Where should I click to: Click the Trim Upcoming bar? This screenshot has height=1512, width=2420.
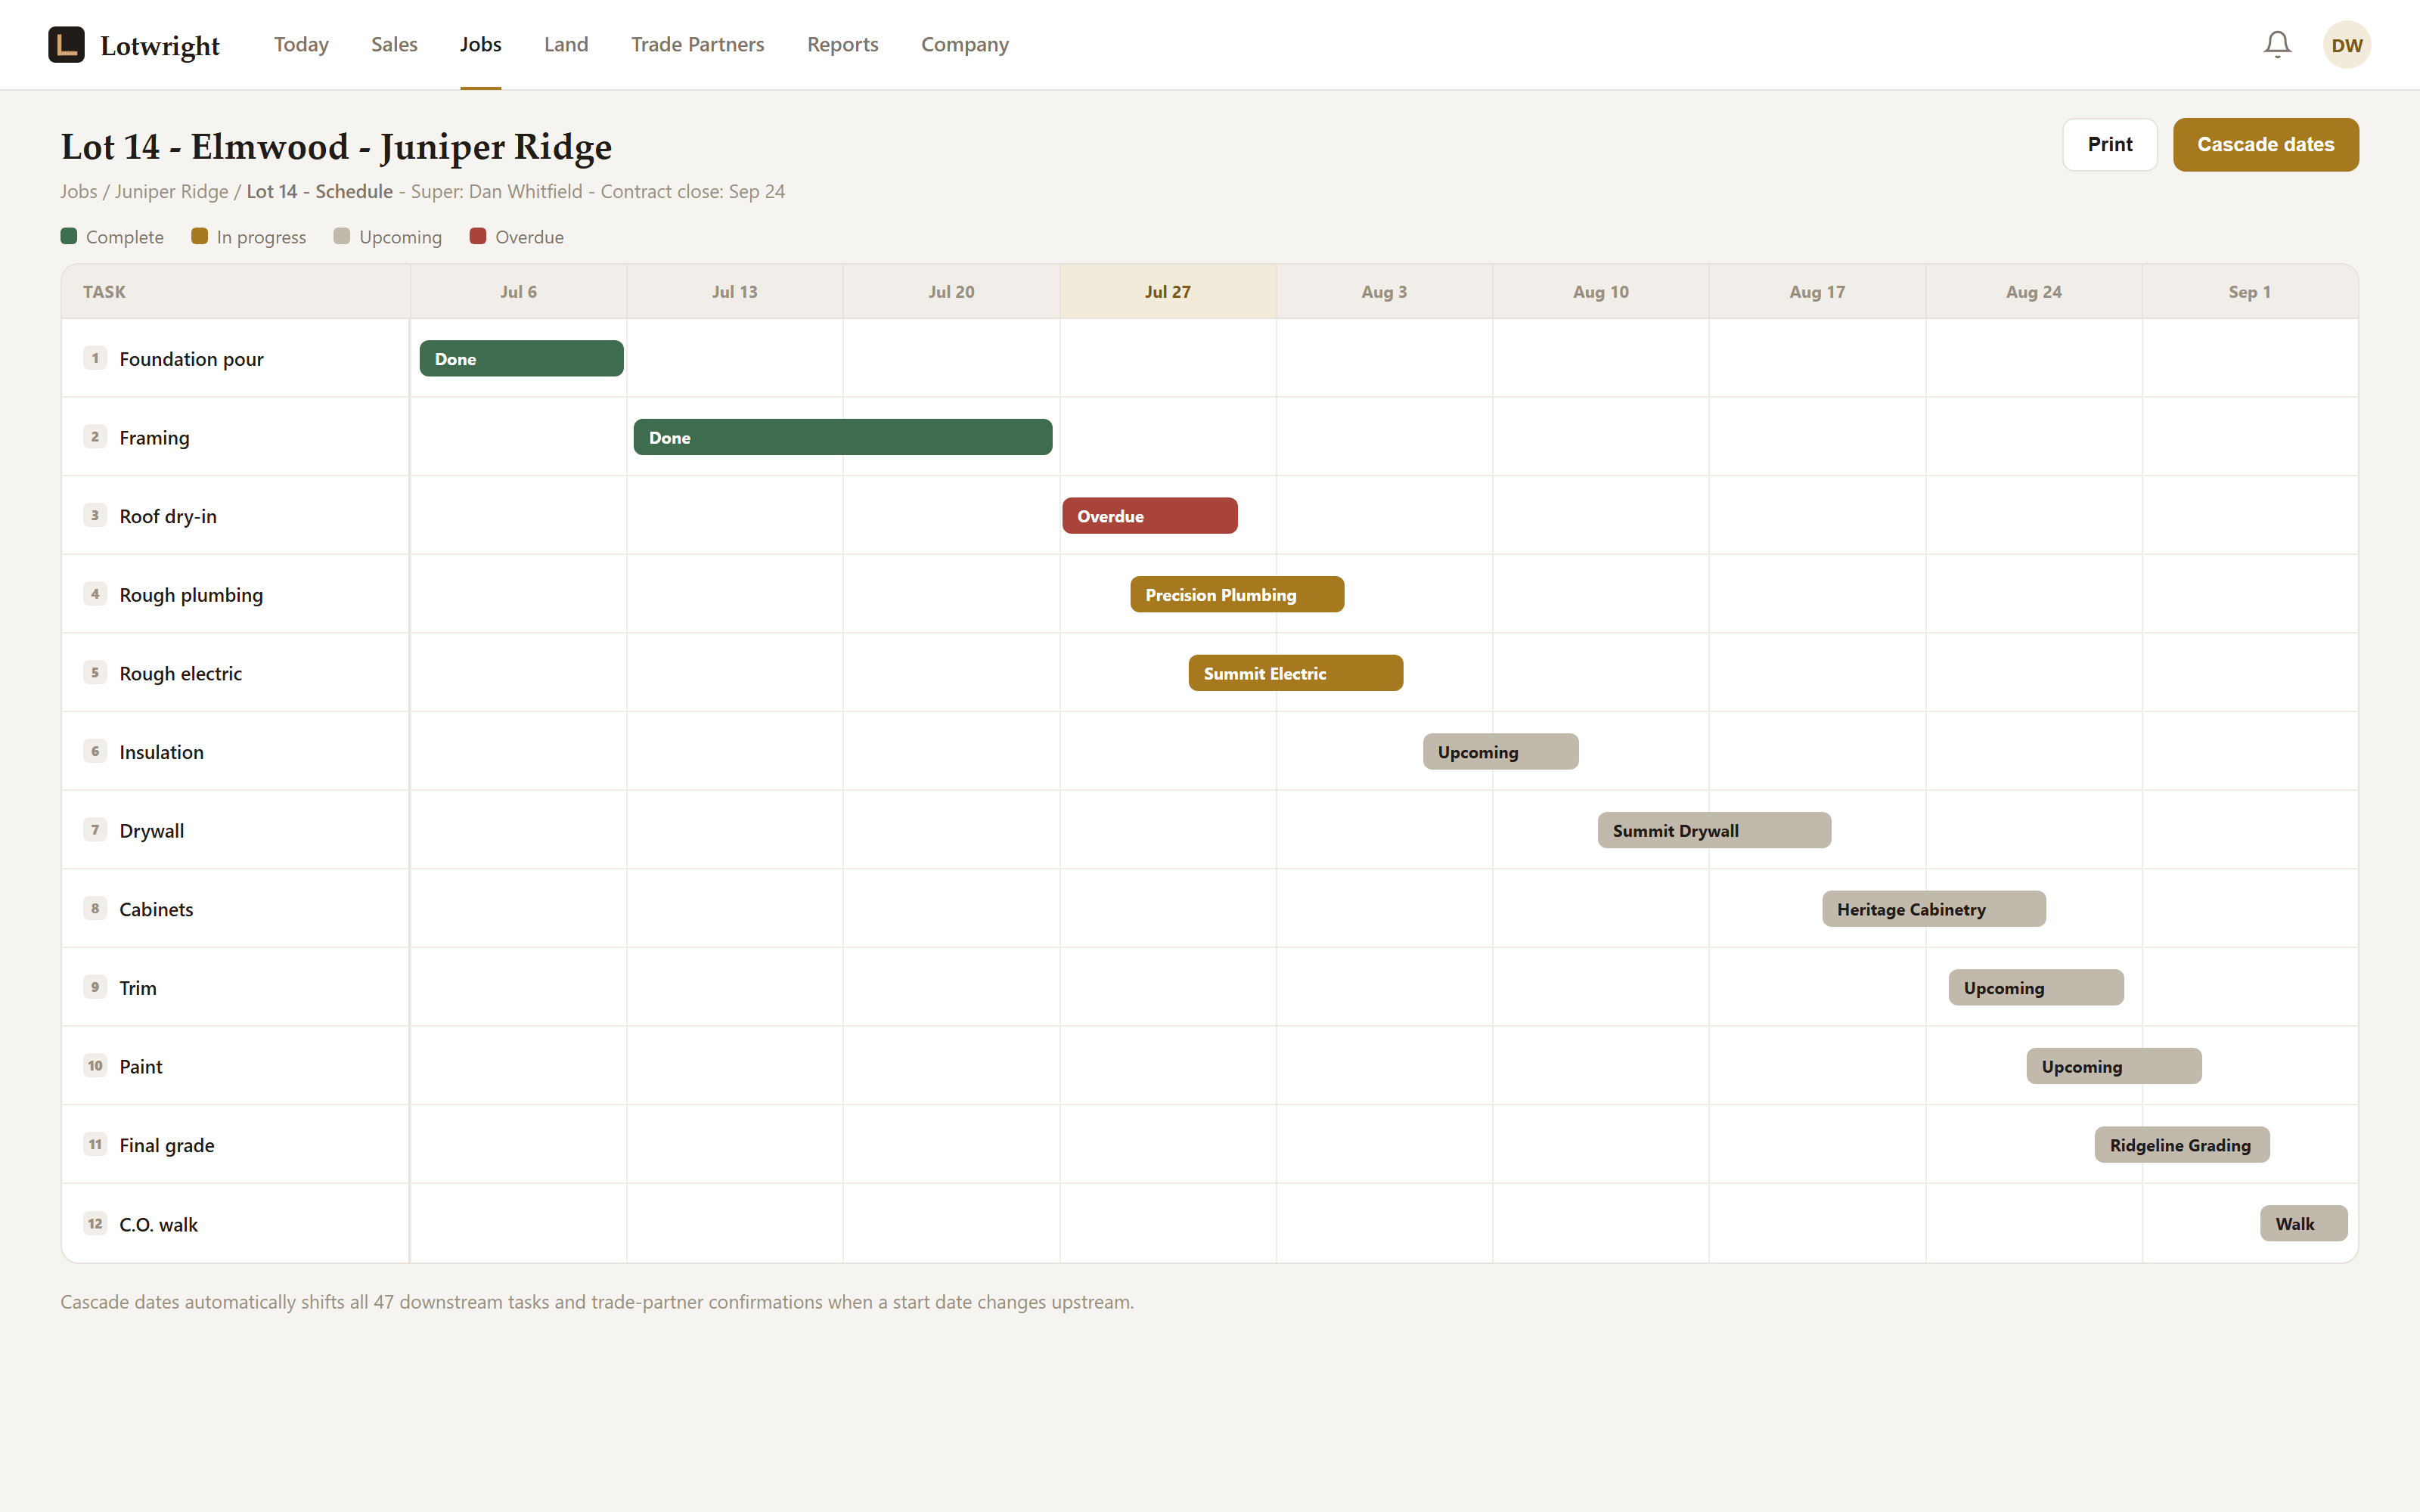[x=2036, y=988]
